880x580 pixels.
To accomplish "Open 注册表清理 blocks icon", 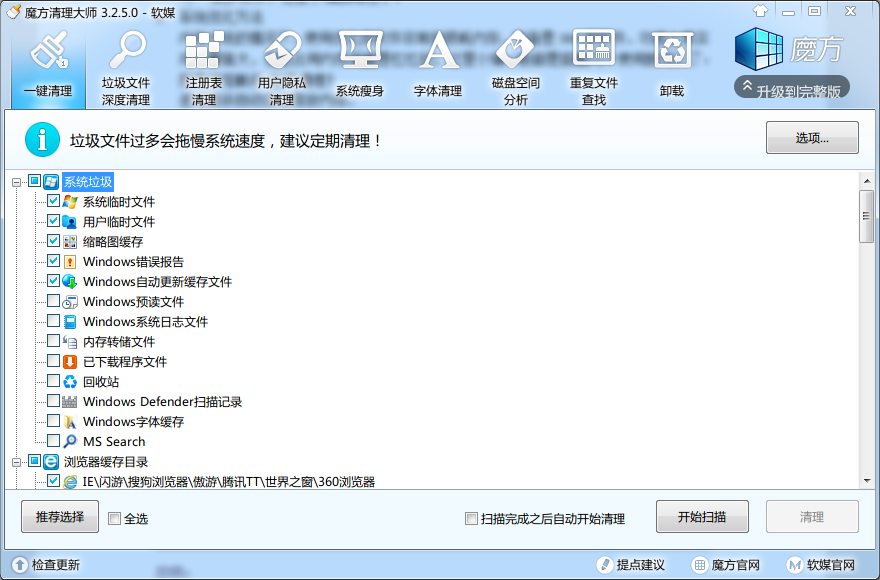I will [x=204, y=50].
